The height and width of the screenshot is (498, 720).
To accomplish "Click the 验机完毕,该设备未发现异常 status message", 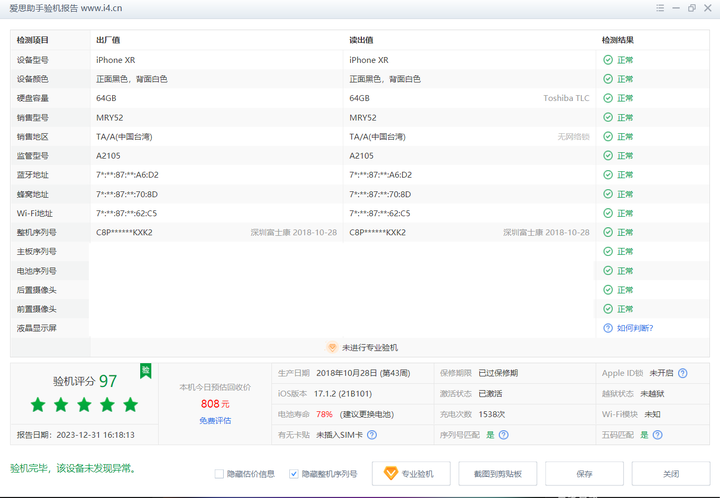I will [73, 468].
